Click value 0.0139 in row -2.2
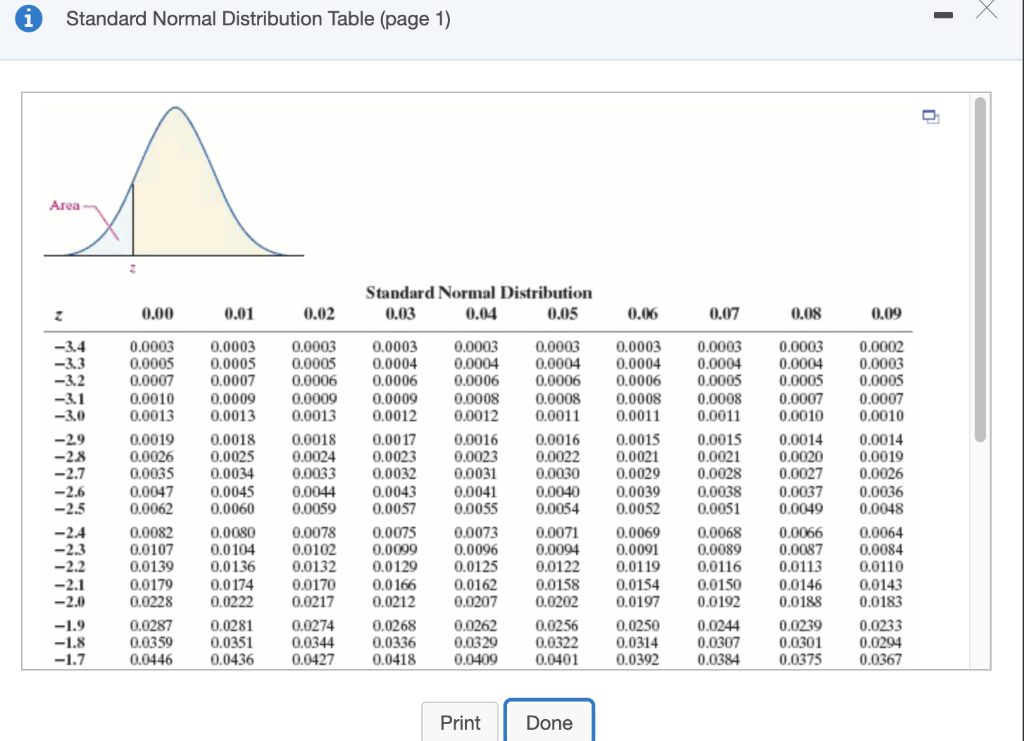The width and height of the screenshot is (1024, 741). pyautogui.click(x=152, y=567)
